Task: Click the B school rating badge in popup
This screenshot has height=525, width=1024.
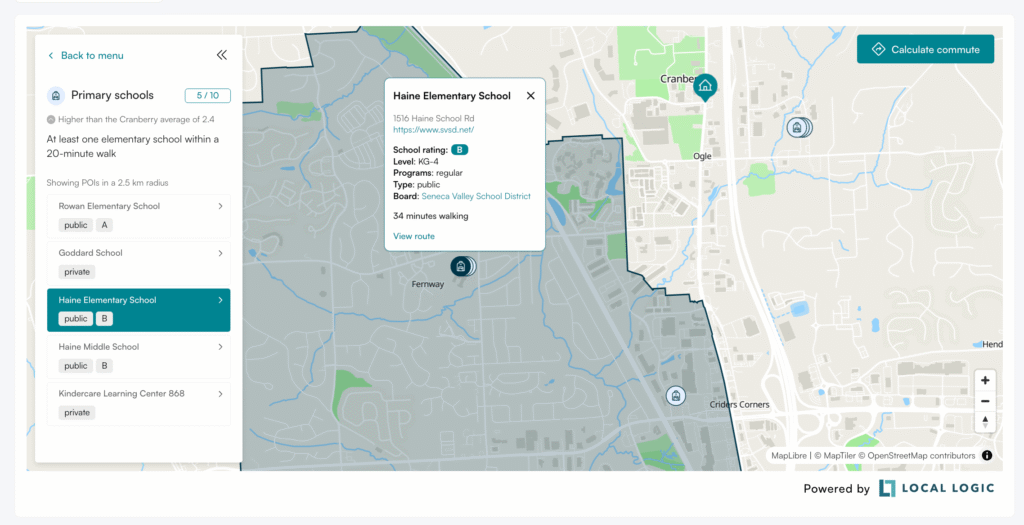Action: (x=460, y=150)
